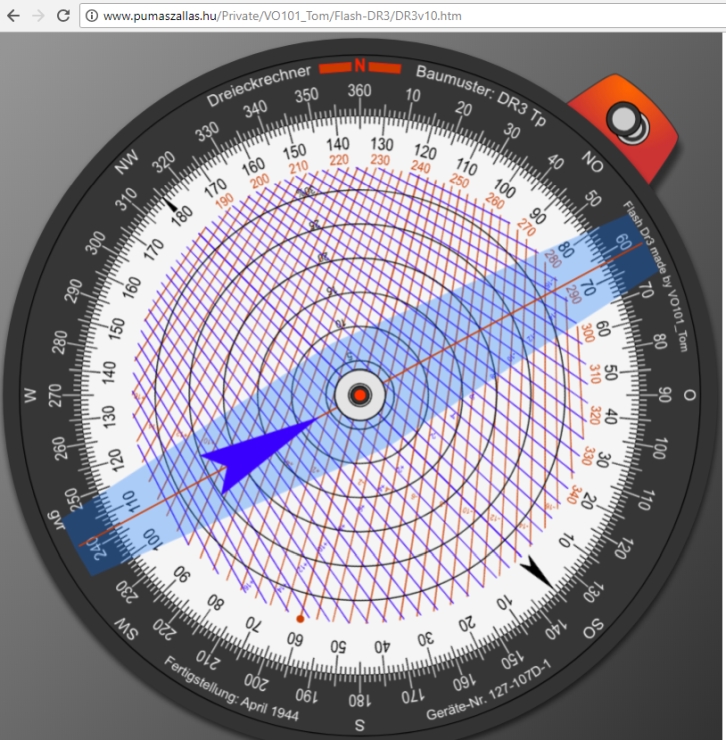
Task: Click the 350 mark on the outer ring
Action: (x=306, y=95)
